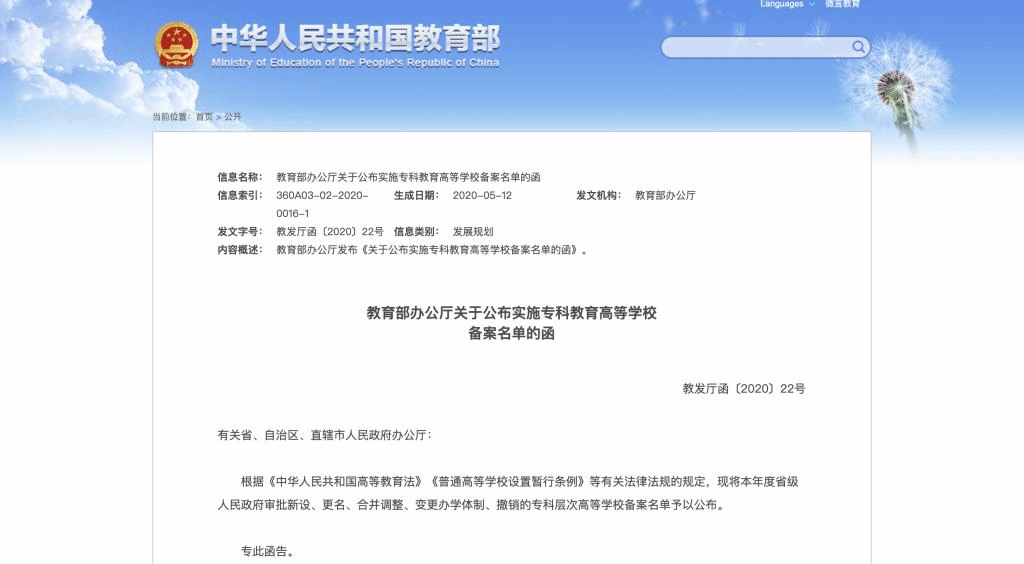
Task: Click the search magnifier icon
Action: coord(858,47)
